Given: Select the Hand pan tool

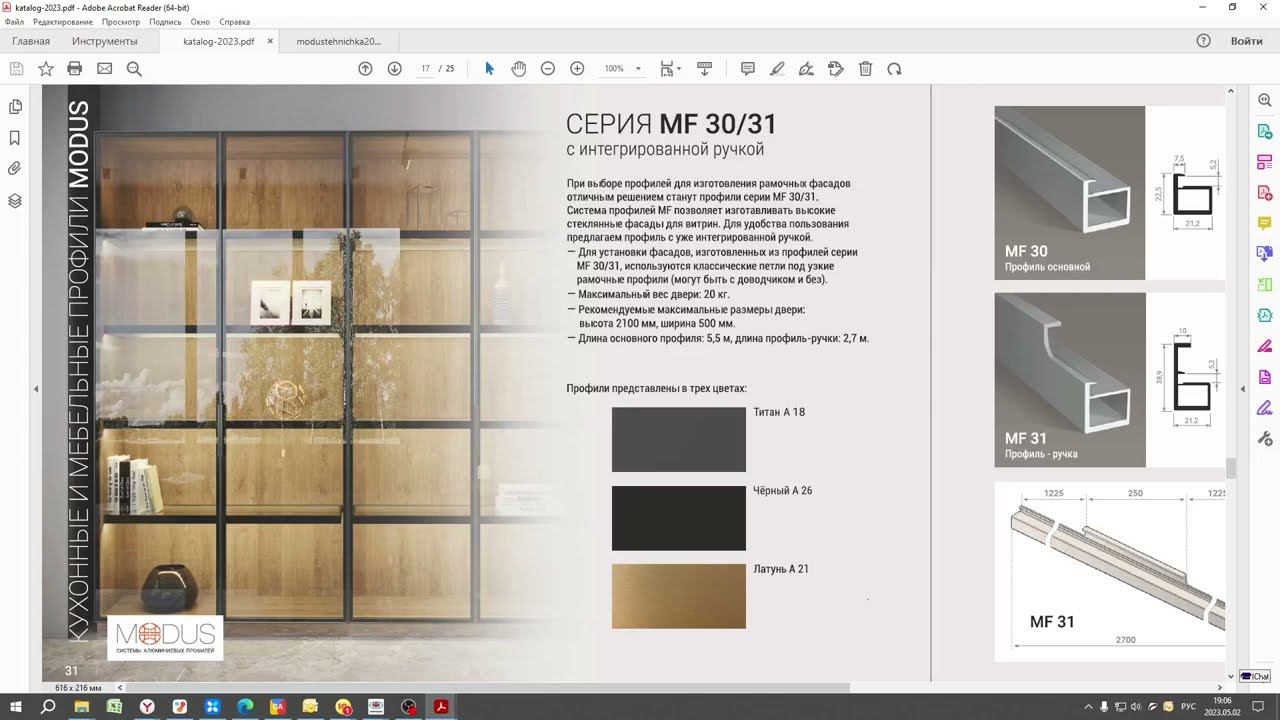Looking at the screenshot, I should click(518, 69).
